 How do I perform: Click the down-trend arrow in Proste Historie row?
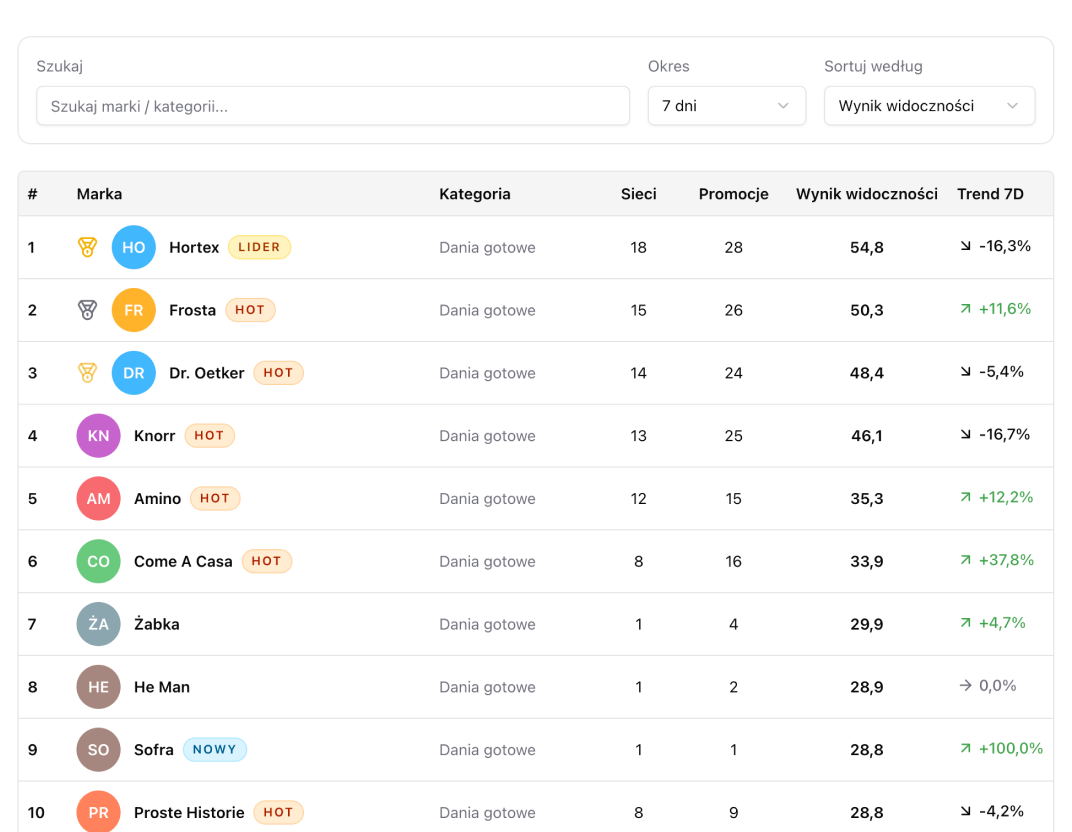[x=965, y=811]
